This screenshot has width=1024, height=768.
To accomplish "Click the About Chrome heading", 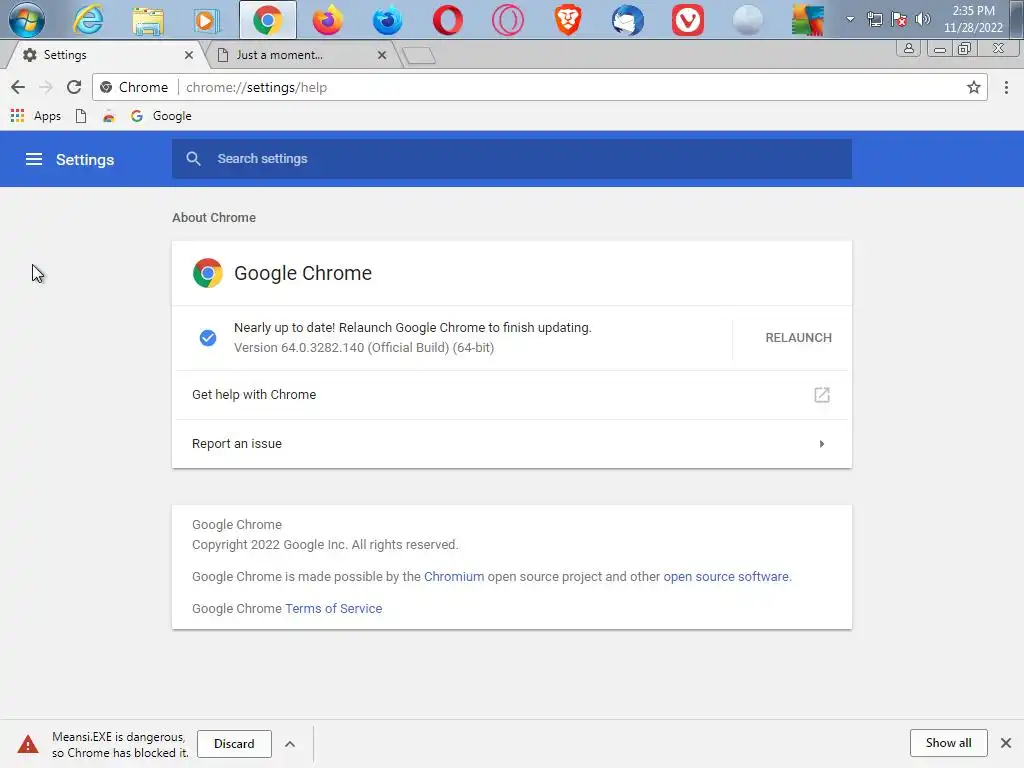I will [214, 217].
